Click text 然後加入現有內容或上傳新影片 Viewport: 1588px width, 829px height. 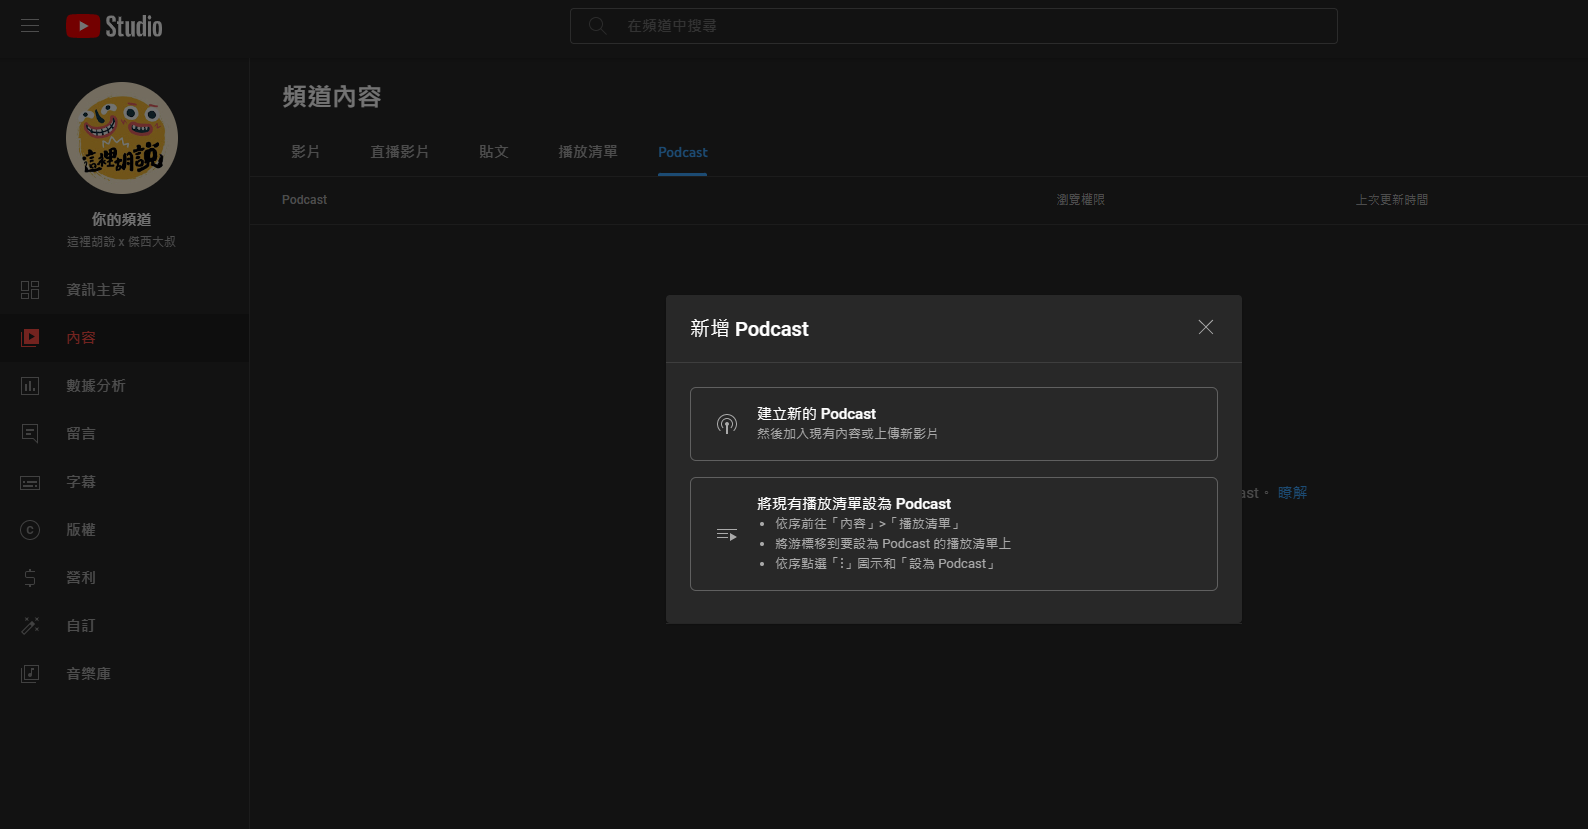point(848,434)
